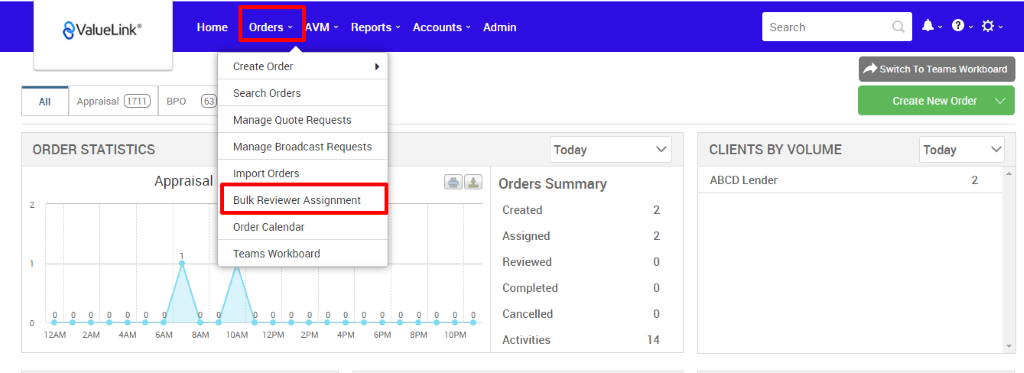The image size is (1024, 373).
Task: Go to the Home page
Action: [x=212, y=27]
